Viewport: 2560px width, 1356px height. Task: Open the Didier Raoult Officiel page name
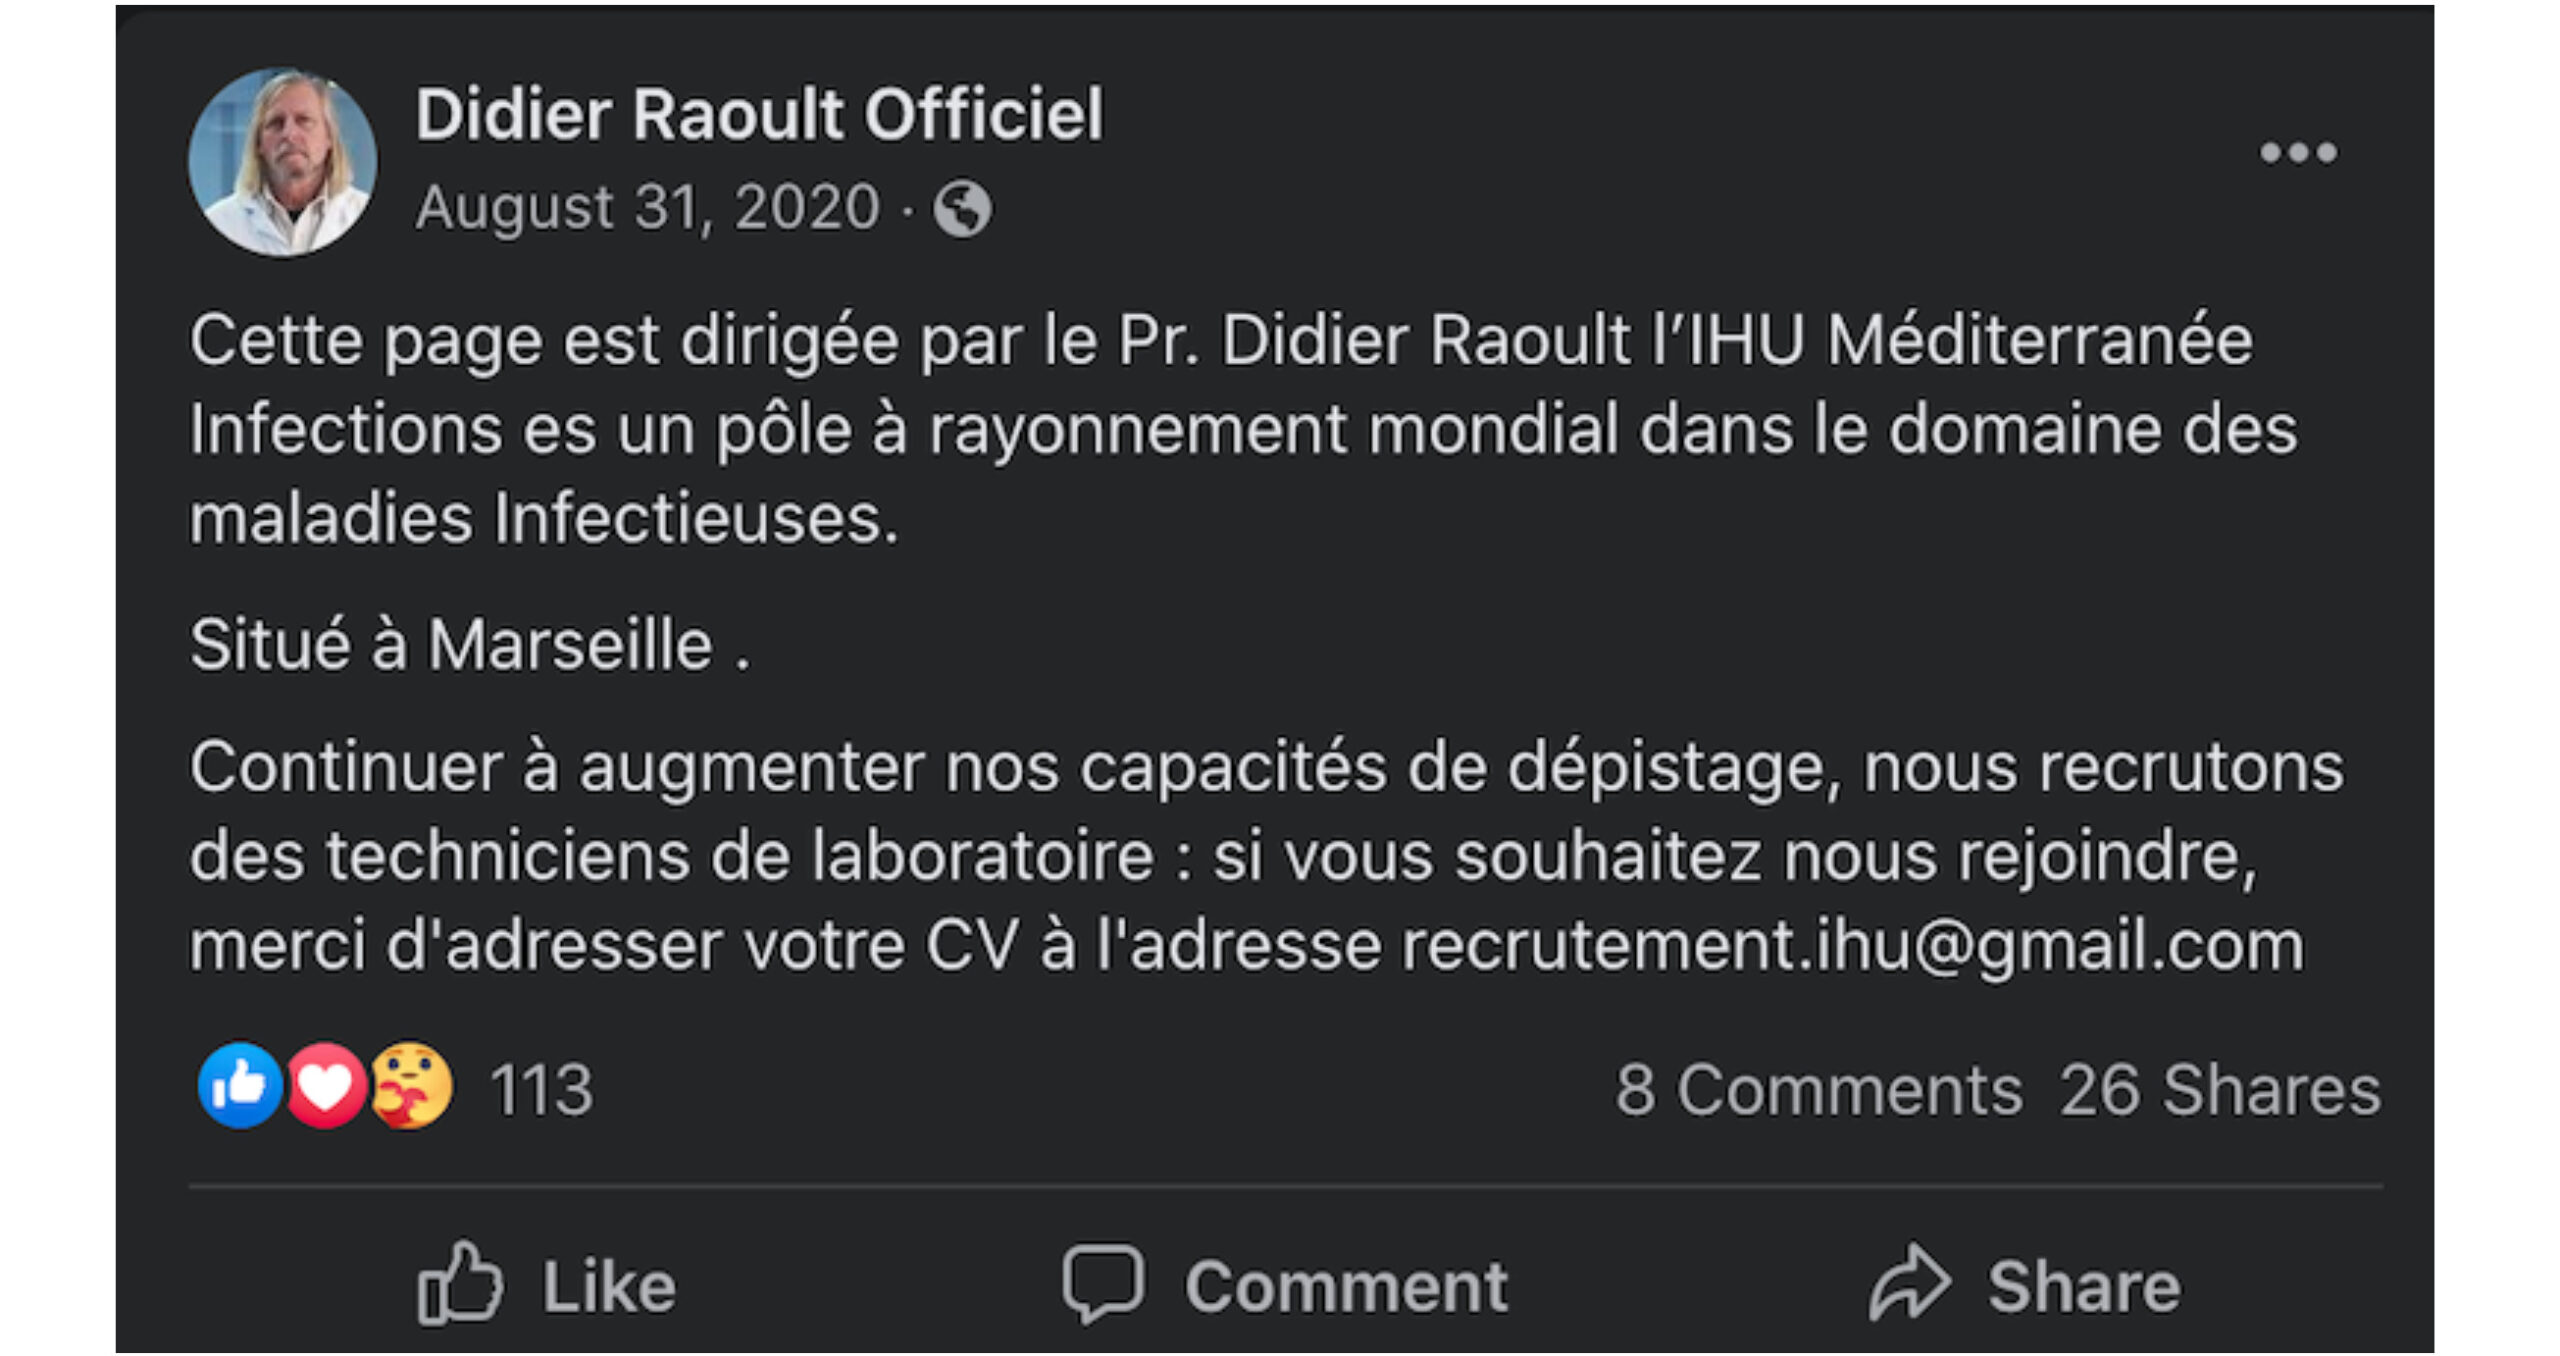[760, 114]
